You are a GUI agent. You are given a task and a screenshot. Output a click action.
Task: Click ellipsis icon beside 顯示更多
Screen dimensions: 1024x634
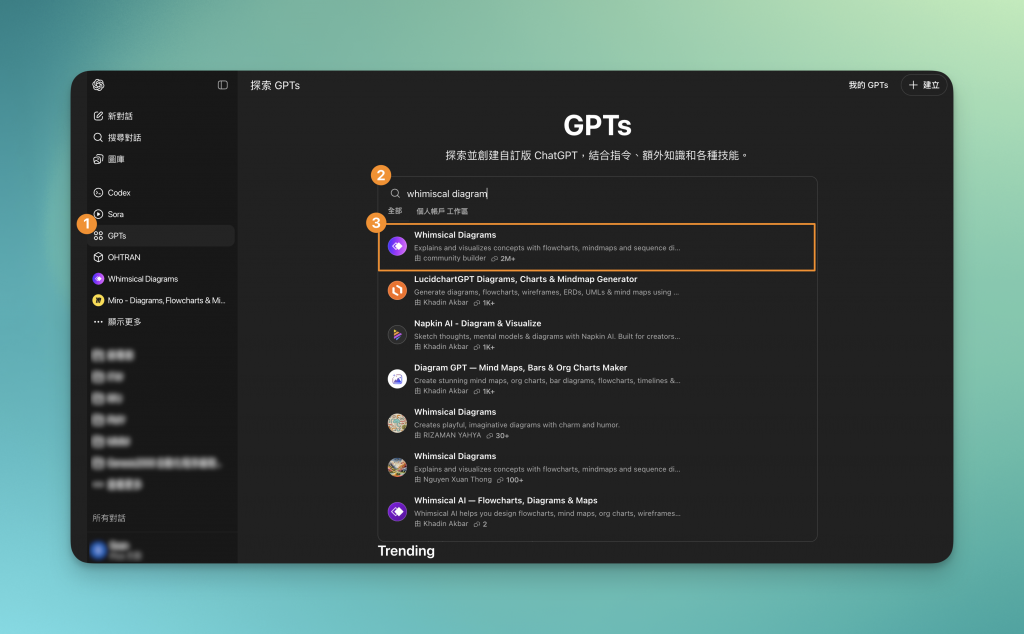(98, 322)
